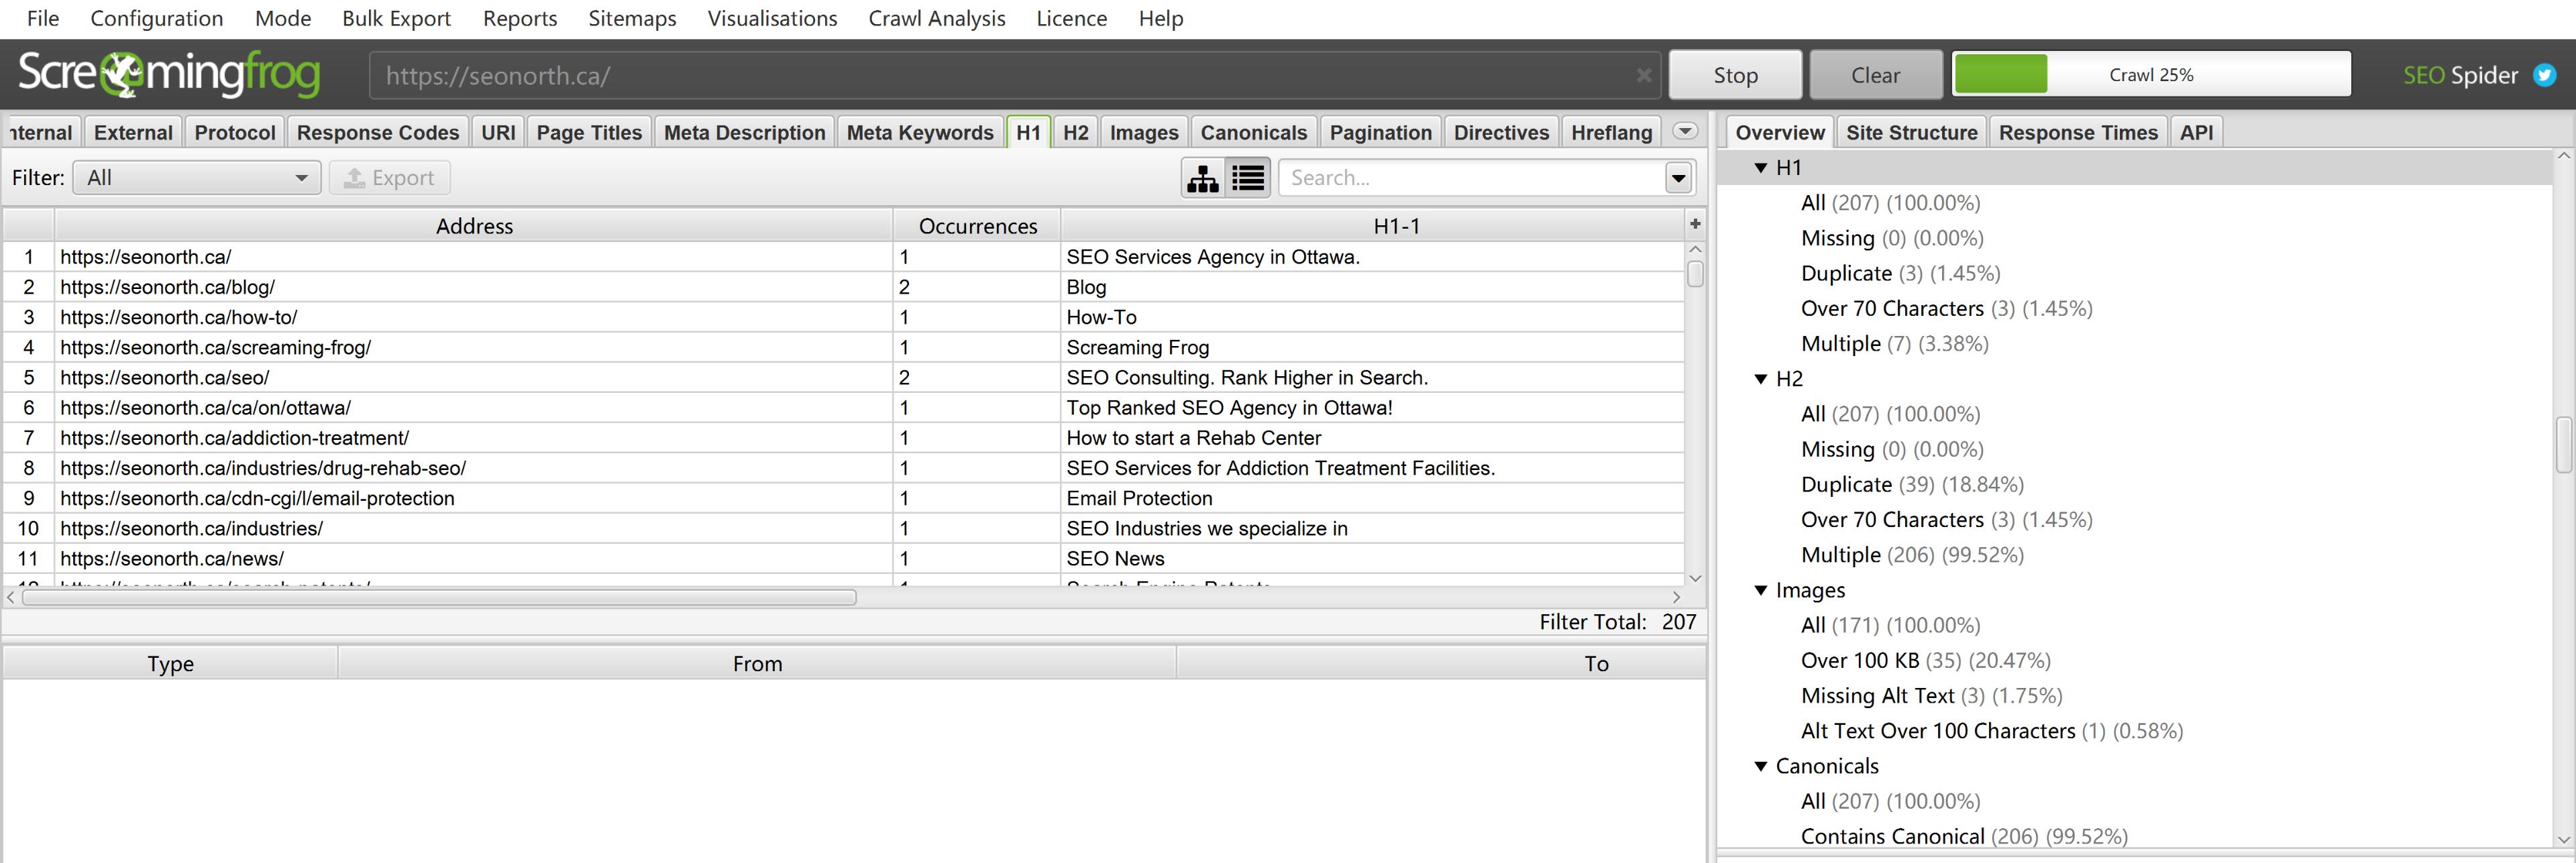This screenshot has width=2576, height=863.
Task: Switch to the Pagination tab
Action: [1381, 132]
